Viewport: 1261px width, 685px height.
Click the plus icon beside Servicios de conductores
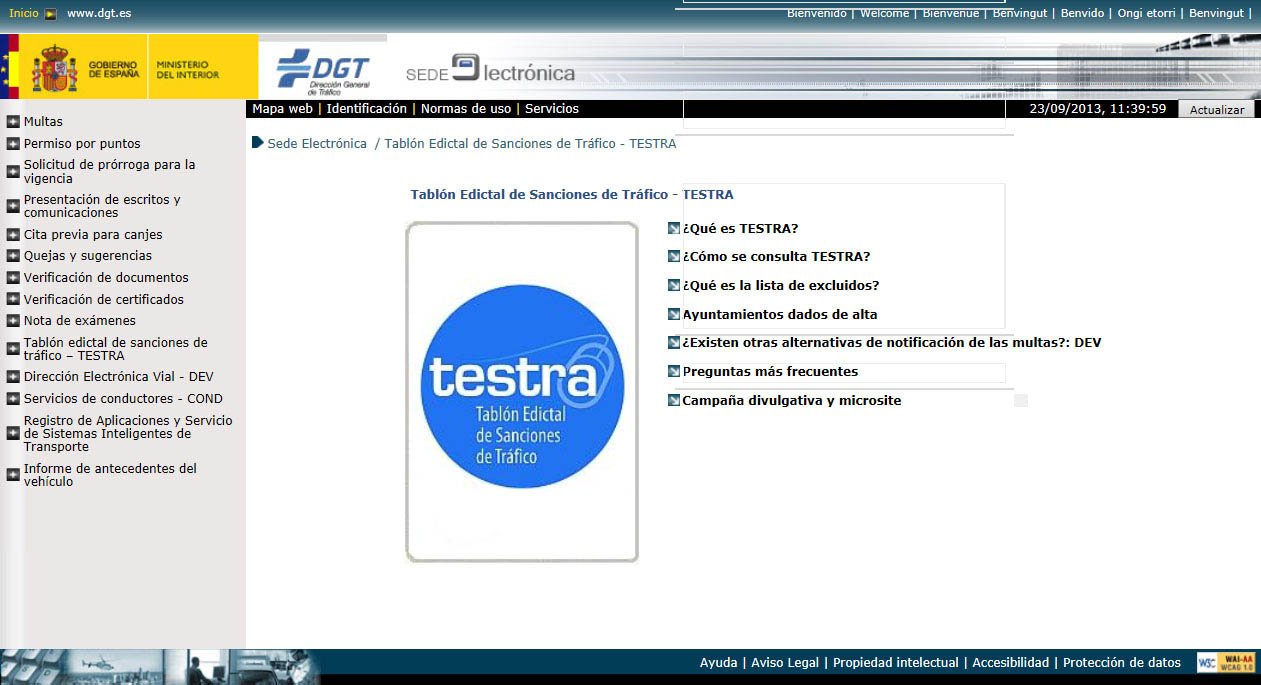[13, 399]
